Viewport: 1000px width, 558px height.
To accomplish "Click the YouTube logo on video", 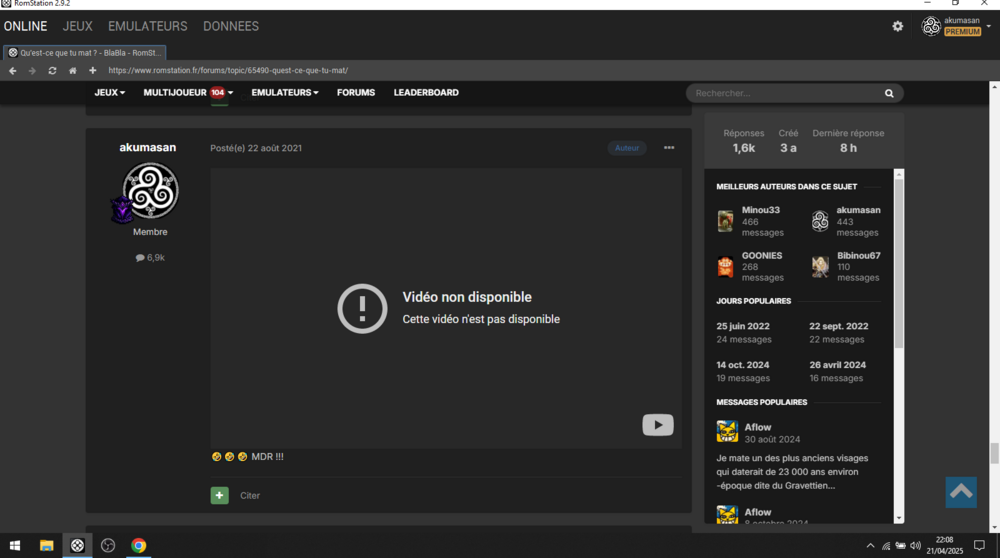I will [657, 425].
